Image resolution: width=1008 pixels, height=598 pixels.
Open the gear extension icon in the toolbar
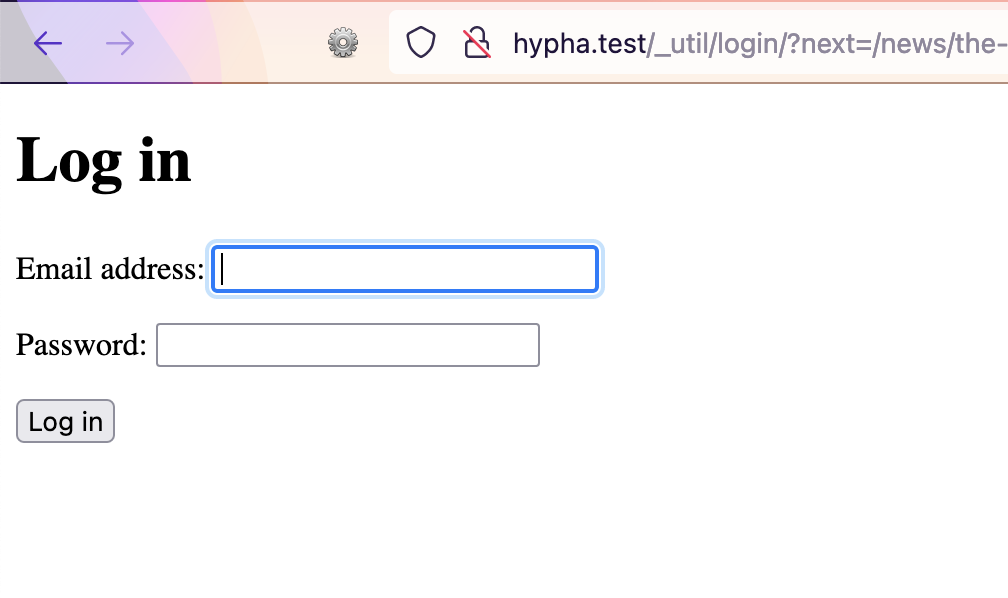tap(342, 43)
